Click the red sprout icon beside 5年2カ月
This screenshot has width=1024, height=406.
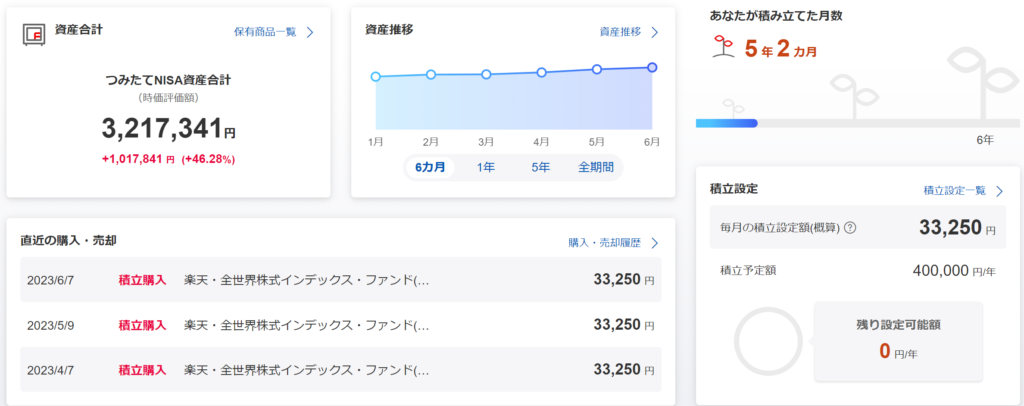[719, 47]
